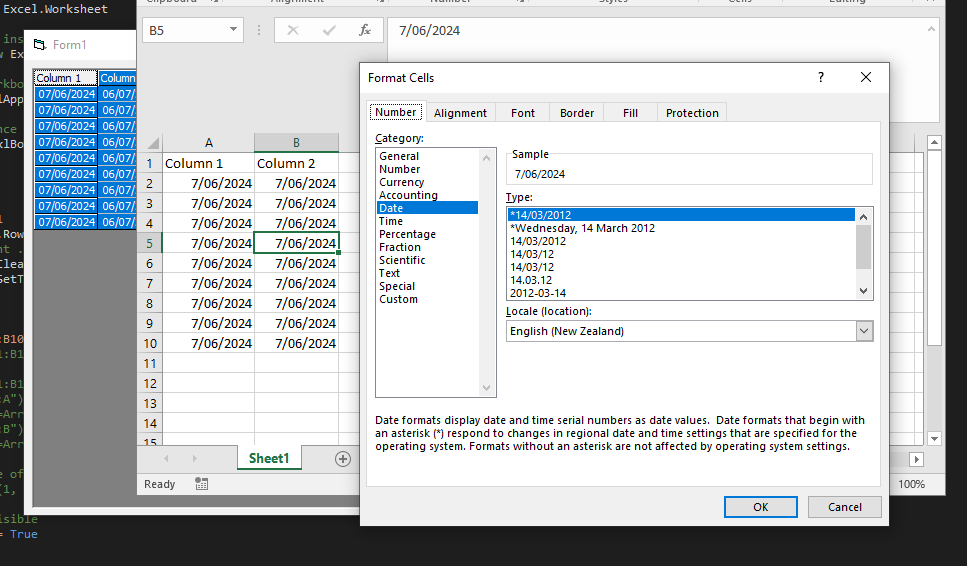967x566 pixels.
Task: Click Type list scroll up arrow
Action: coord(863,217)
